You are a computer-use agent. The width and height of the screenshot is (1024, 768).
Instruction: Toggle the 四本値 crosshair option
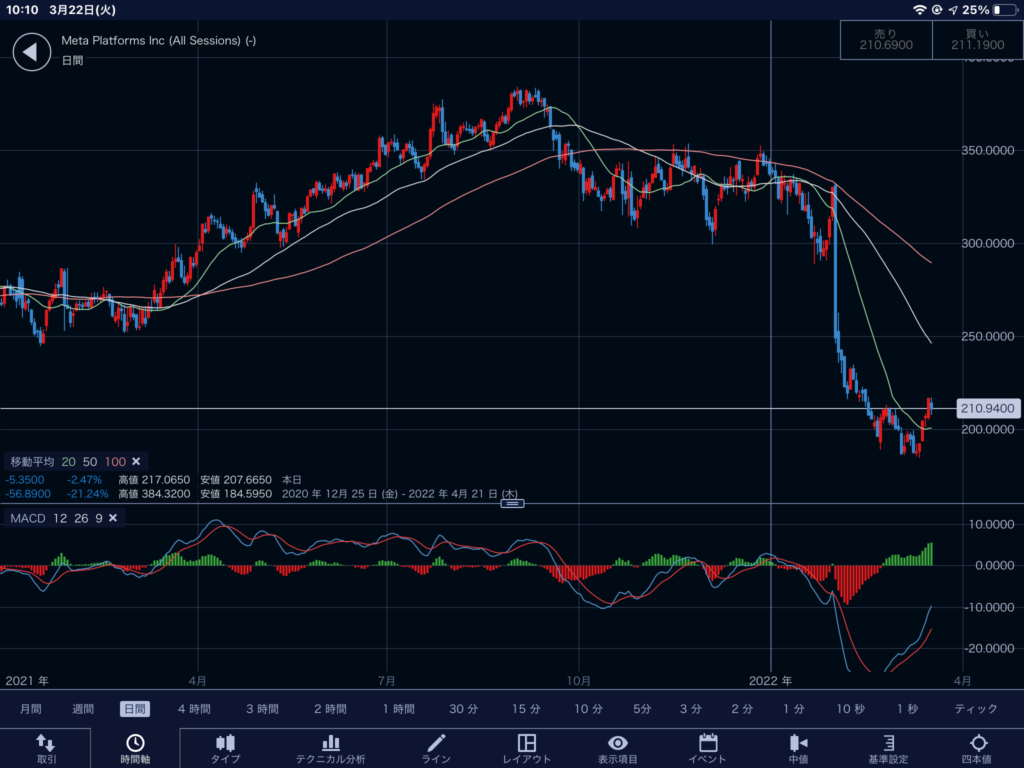979,743
